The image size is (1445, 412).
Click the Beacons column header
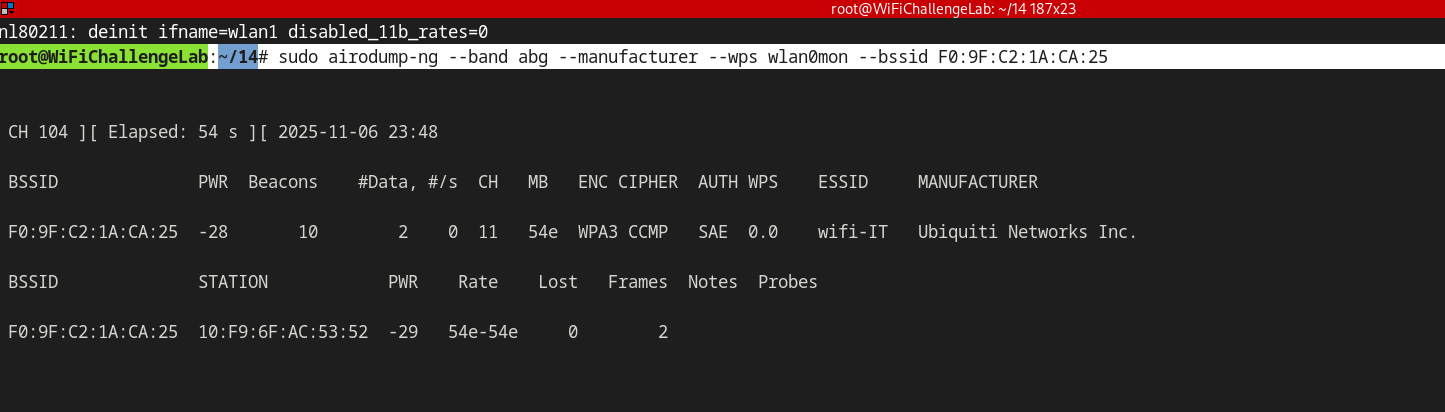[x=282, y=182]
